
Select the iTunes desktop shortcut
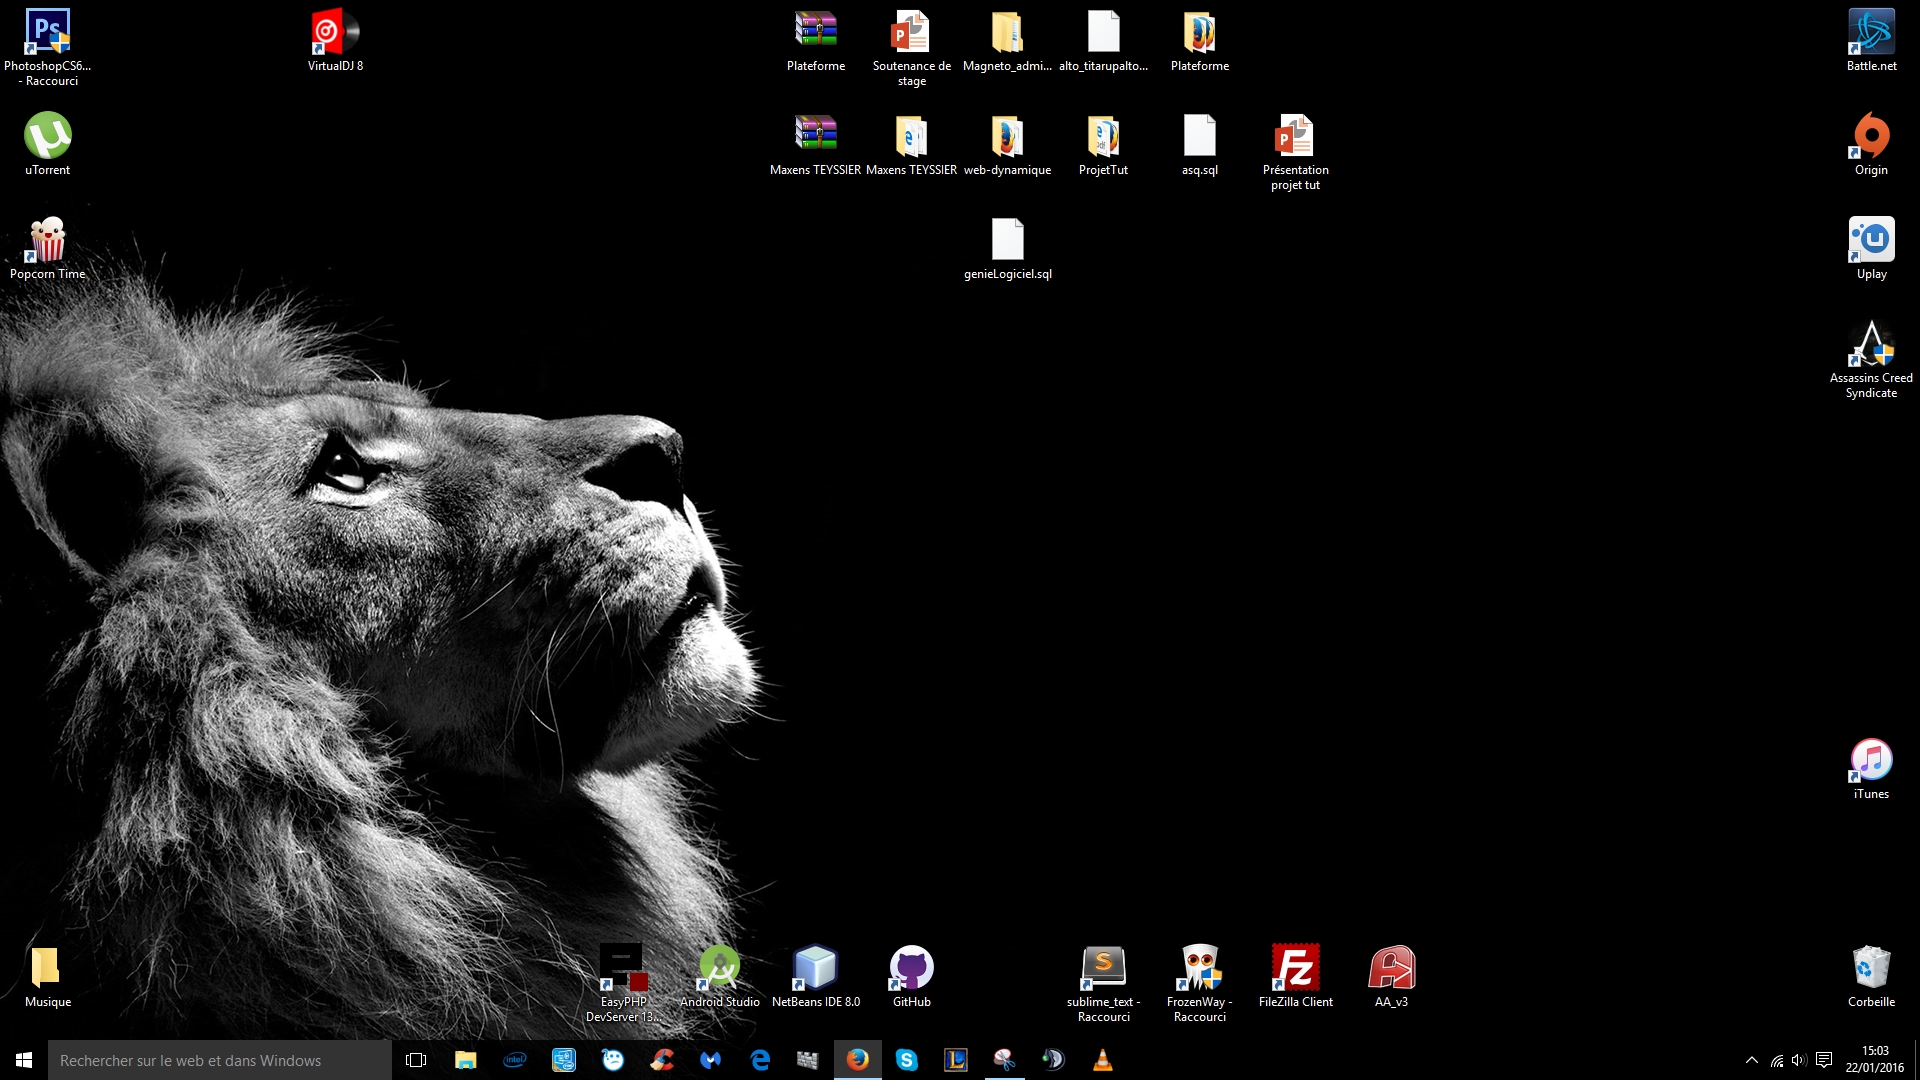pyautogui.click(x=1871, y=769)
